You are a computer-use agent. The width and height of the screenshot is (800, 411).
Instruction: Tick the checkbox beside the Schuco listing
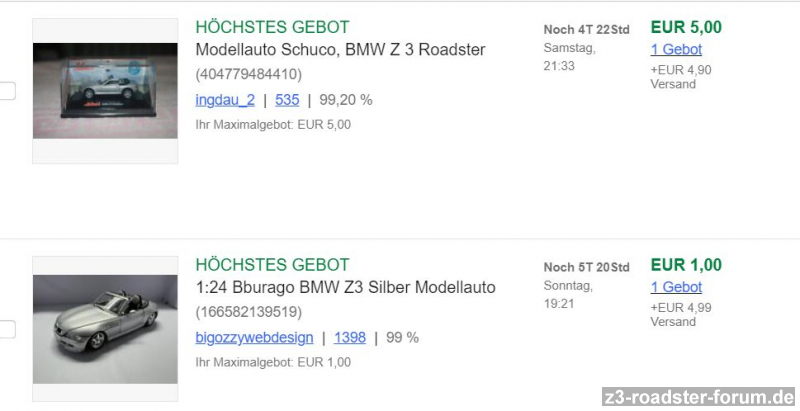coord(7,91)
